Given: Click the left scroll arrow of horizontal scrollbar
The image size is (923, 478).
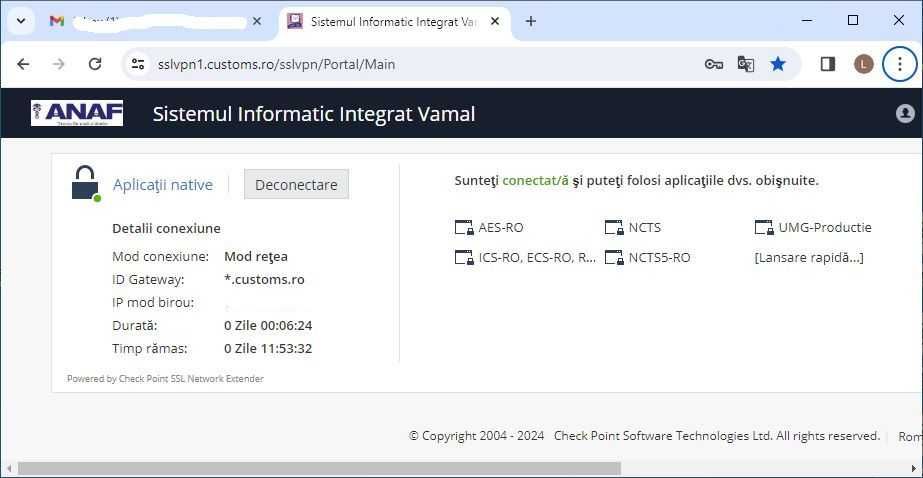Looking at the screenshot, I should (x=7, y=468).
